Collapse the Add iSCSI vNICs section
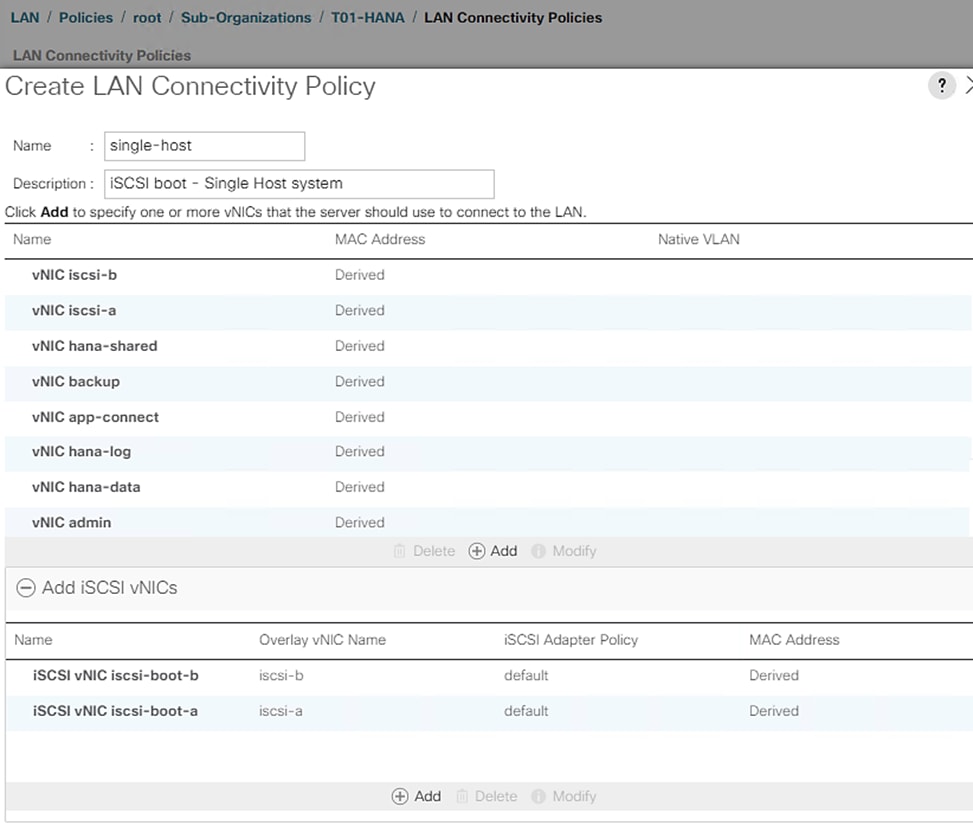Image resolution: width=973 pixels, height=826 pixels. (x=26, y=588)
